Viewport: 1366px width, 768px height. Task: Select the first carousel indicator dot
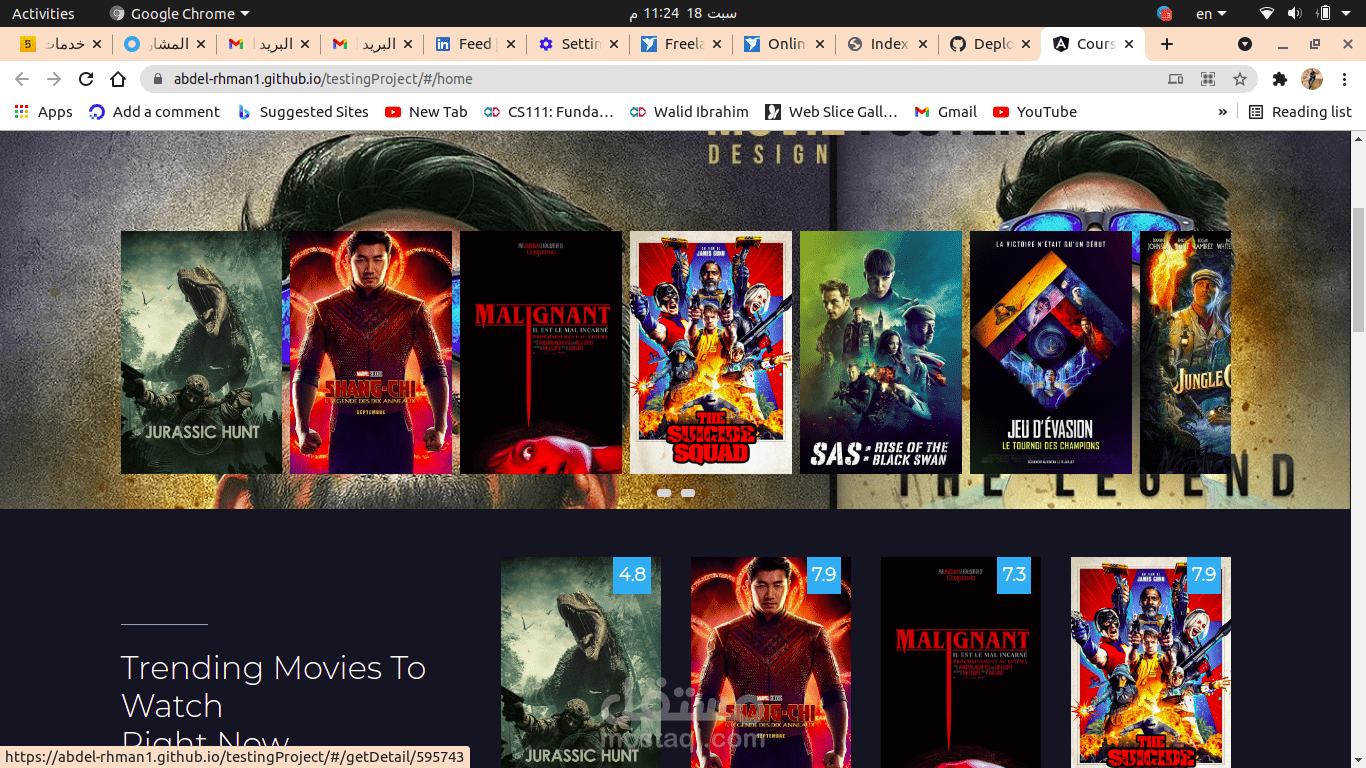coord(664,493)
